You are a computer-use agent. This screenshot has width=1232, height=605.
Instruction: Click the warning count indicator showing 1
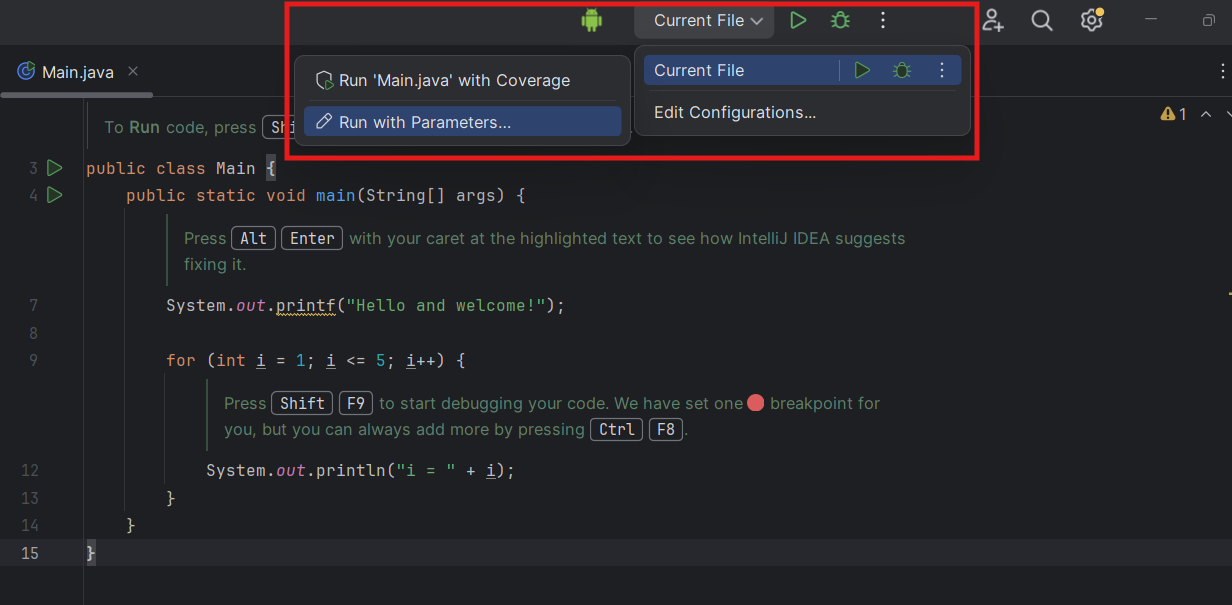[x=1172, y=113]
